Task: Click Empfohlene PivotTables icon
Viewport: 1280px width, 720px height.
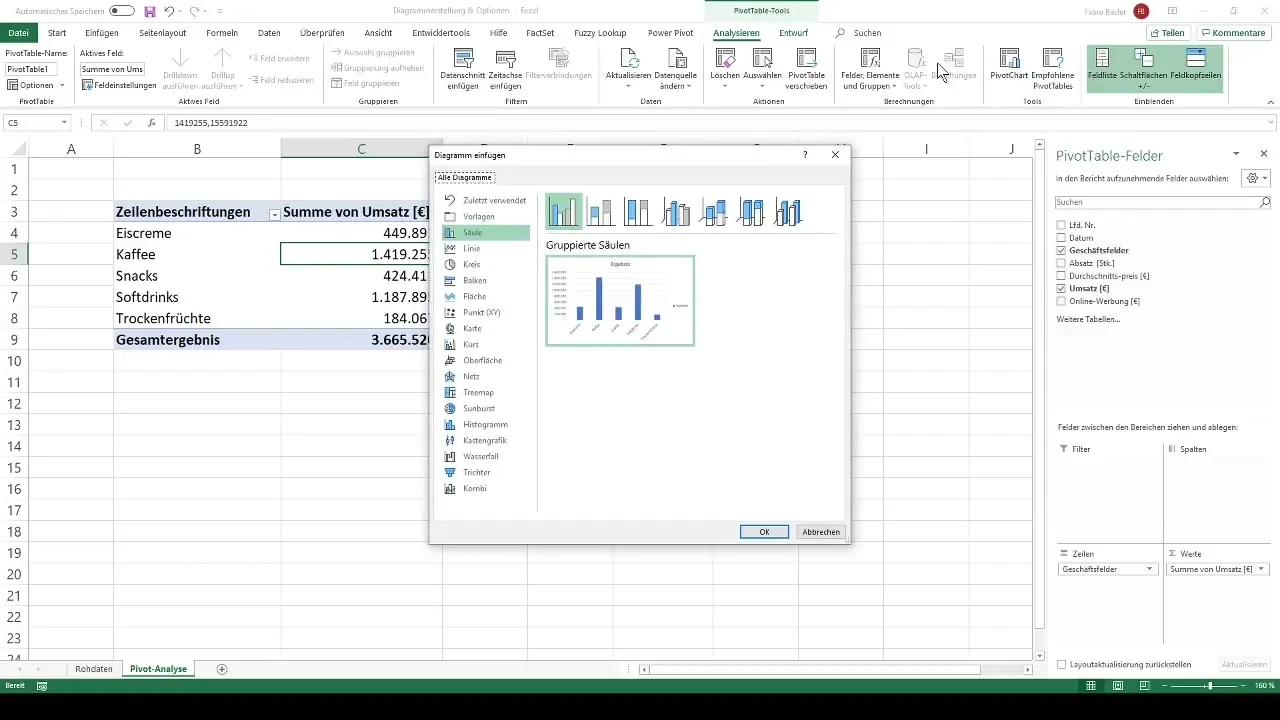Action: pyautogui.click(x=1052, y=69)
